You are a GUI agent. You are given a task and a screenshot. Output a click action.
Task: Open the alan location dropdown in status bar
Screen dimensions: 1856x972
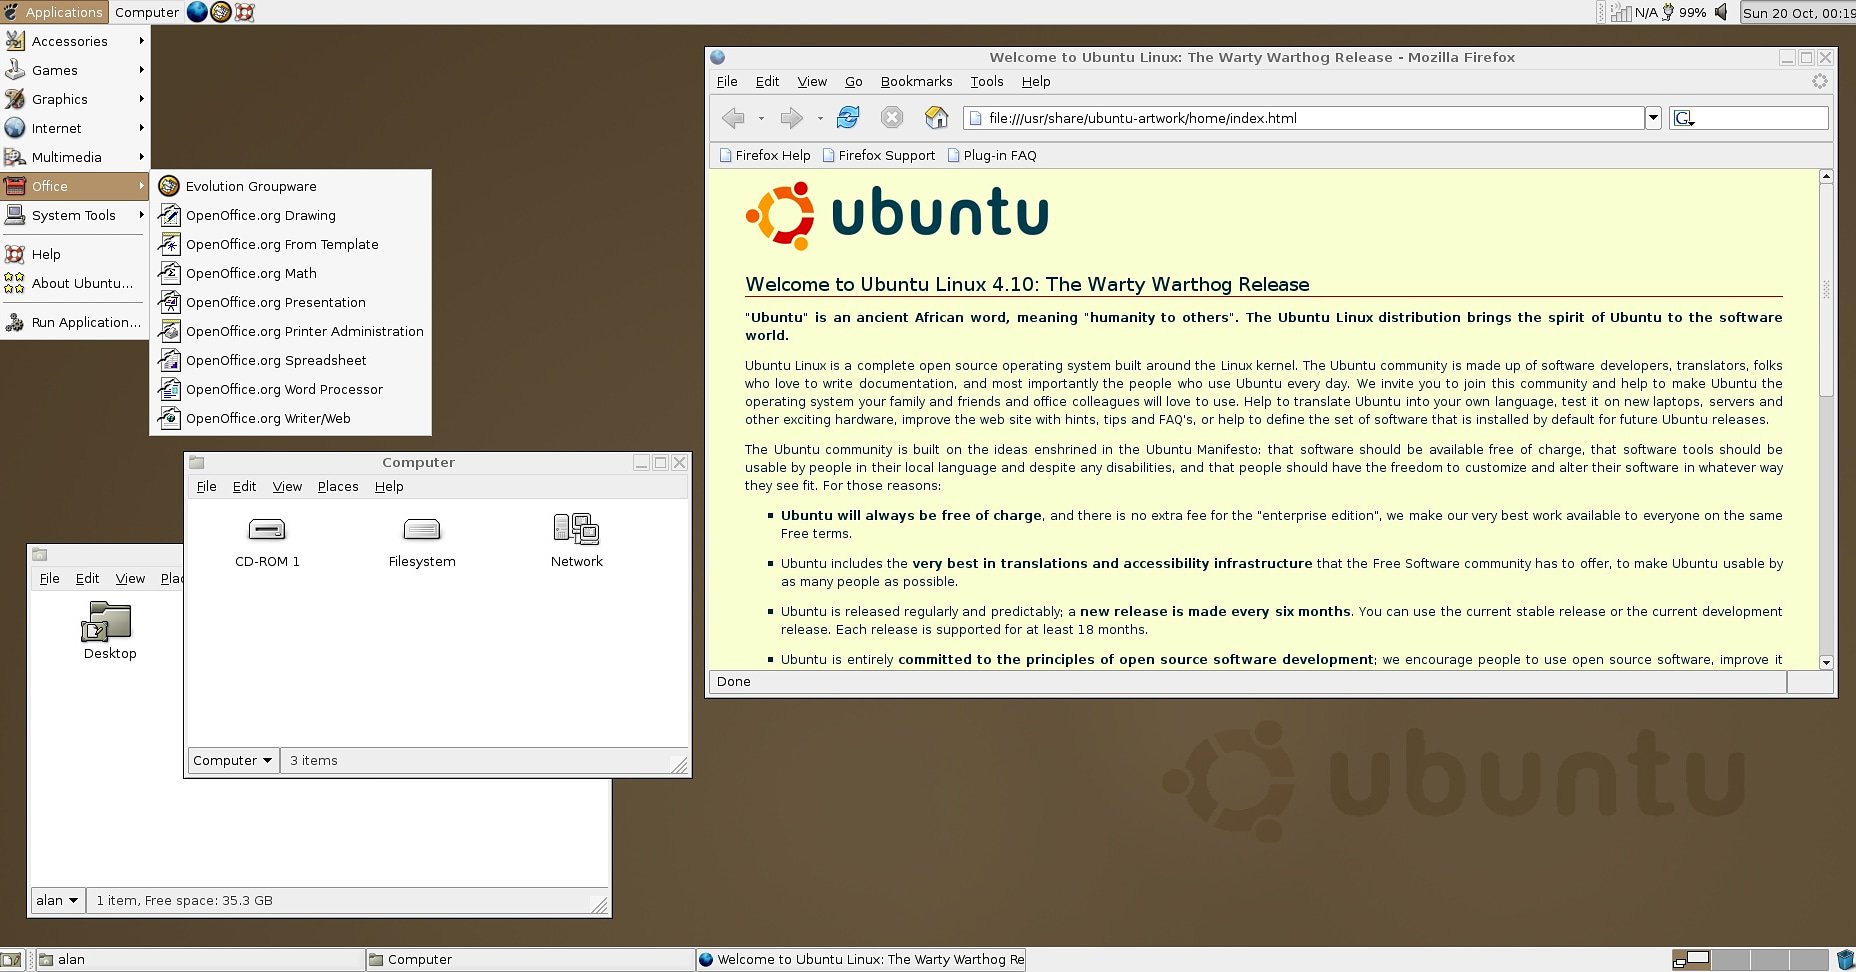coord(57,901)
